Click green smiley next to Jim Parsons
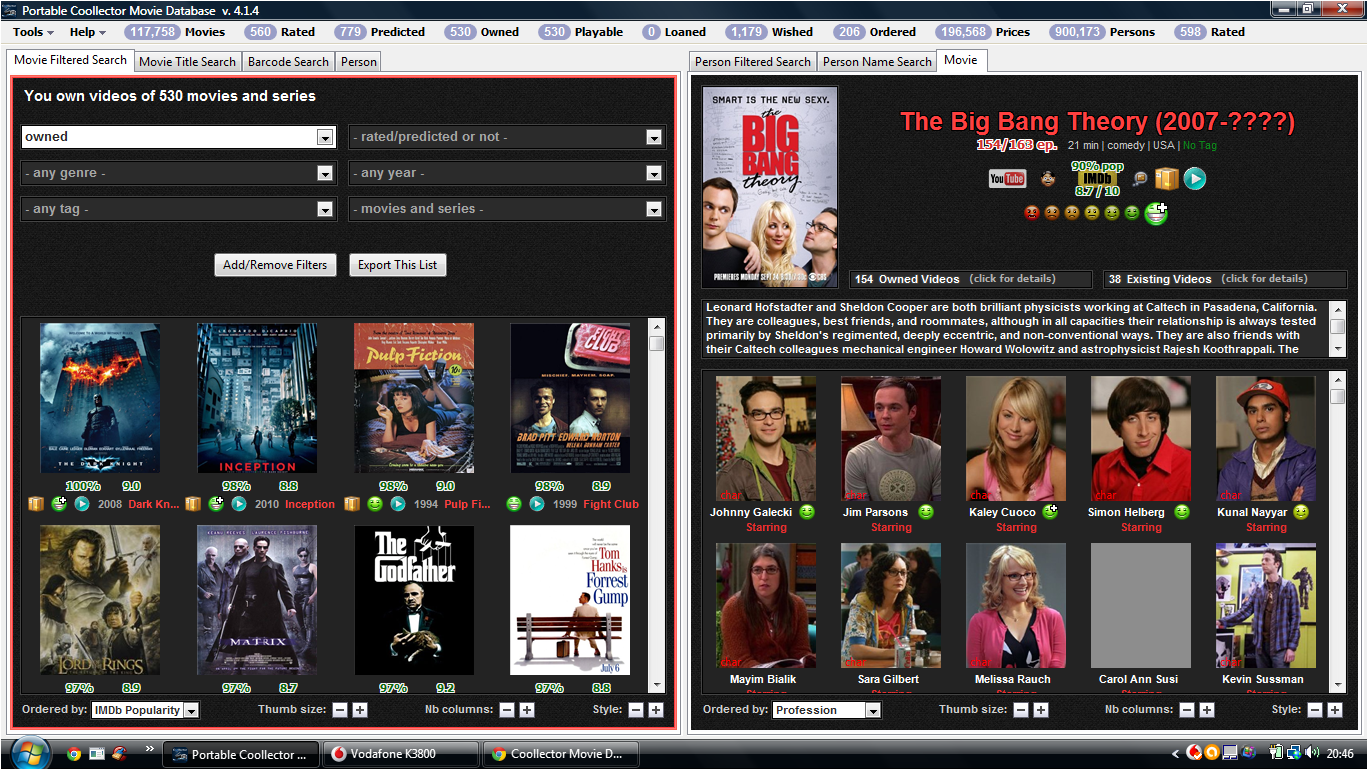 (x=926, y=512)
